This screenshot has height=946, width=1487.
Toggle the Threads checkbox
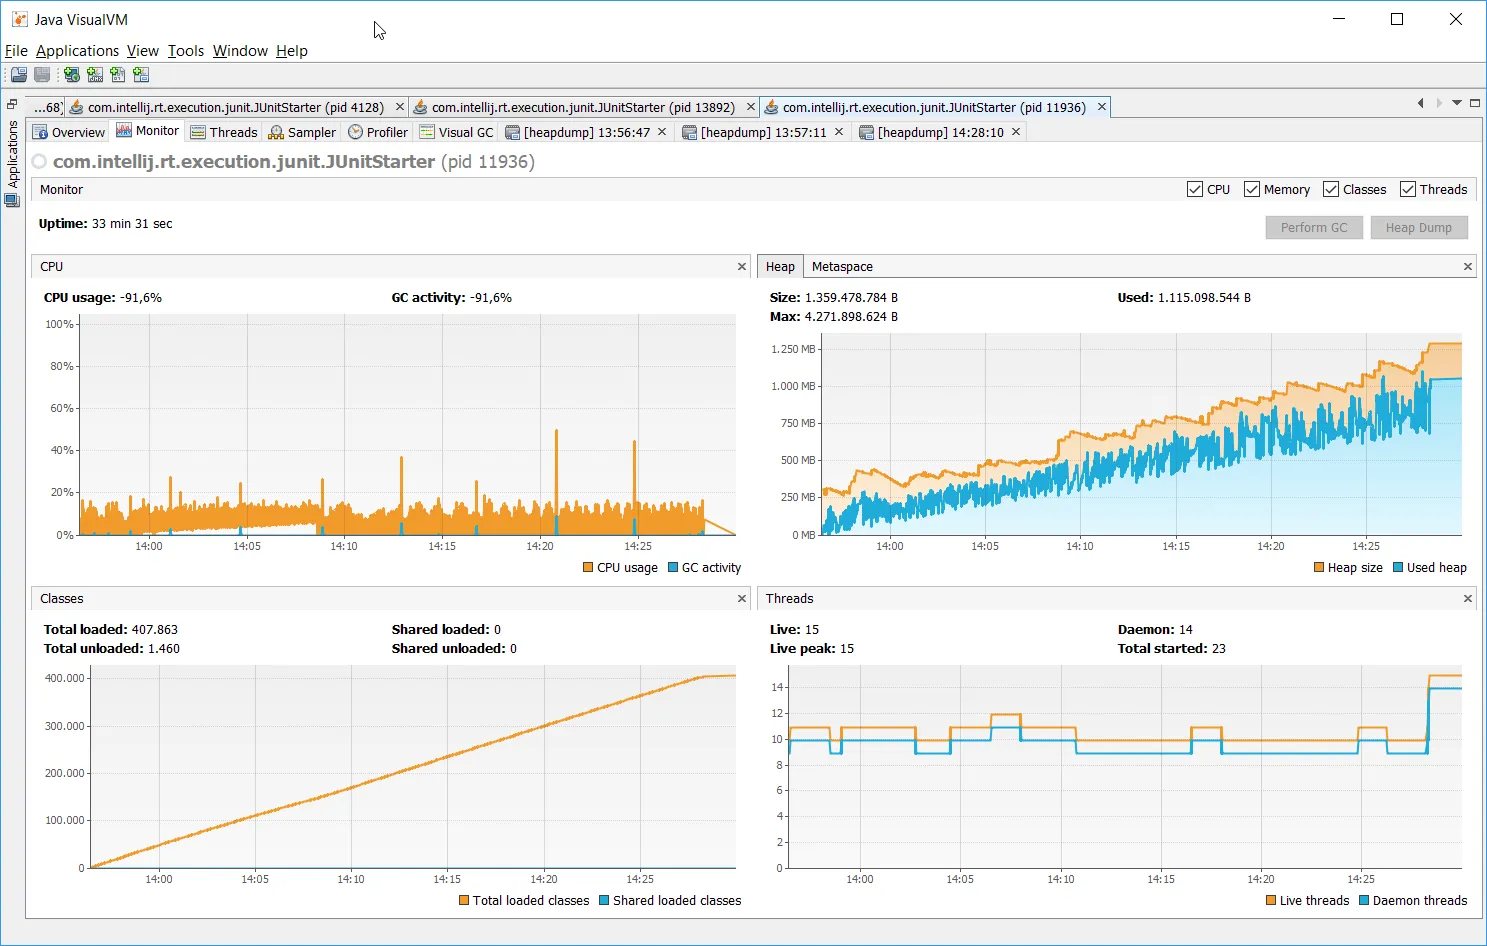pyautogui.click(x=1408, y=189)
